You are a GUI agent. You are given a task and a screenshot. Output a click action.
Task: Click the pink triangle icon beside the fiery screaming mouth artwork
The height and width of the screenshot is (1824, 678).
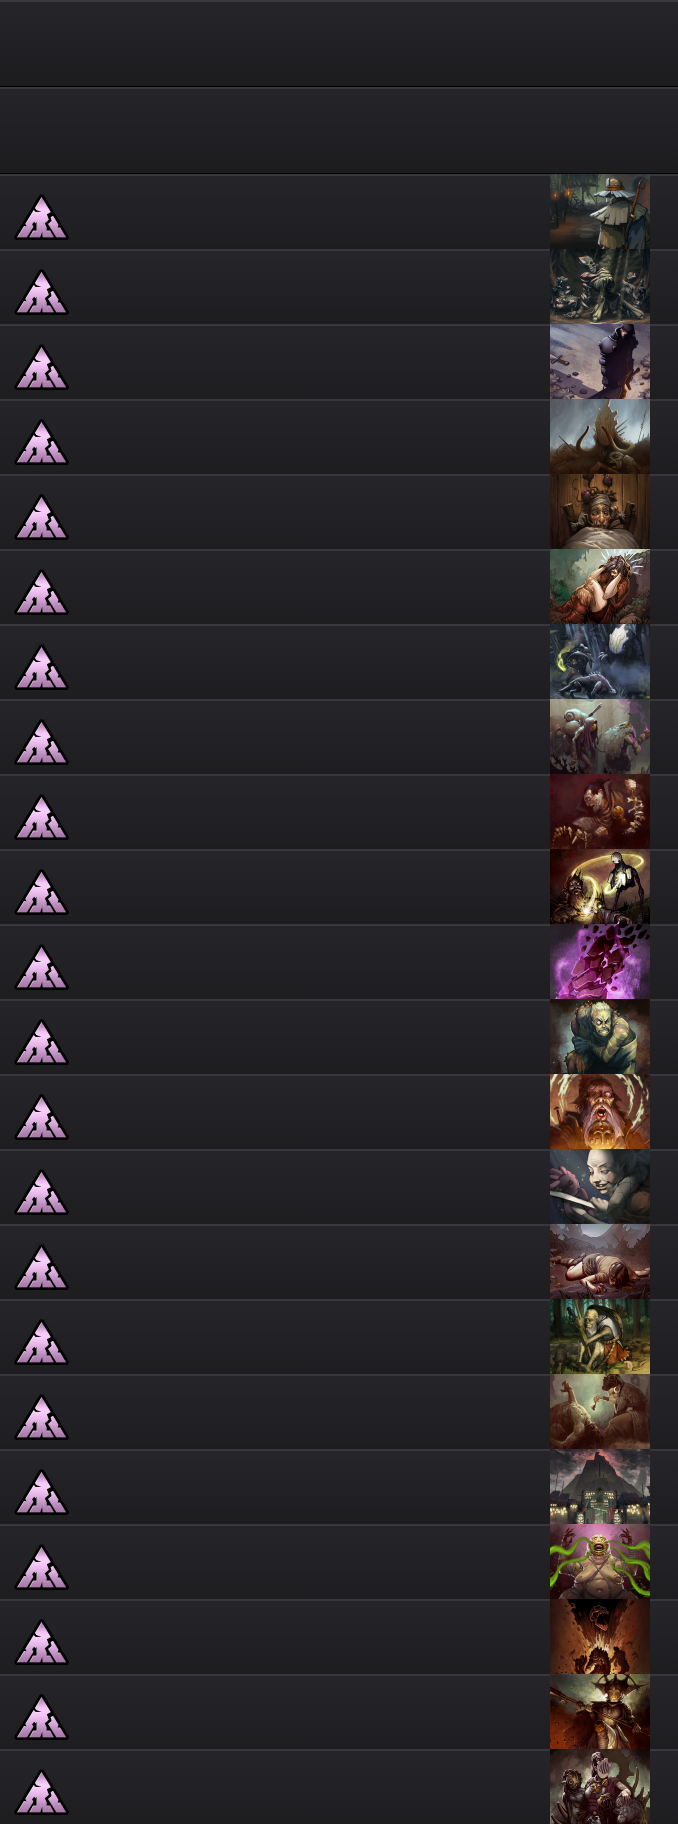pyautogui.click(x=41, y=1642)
